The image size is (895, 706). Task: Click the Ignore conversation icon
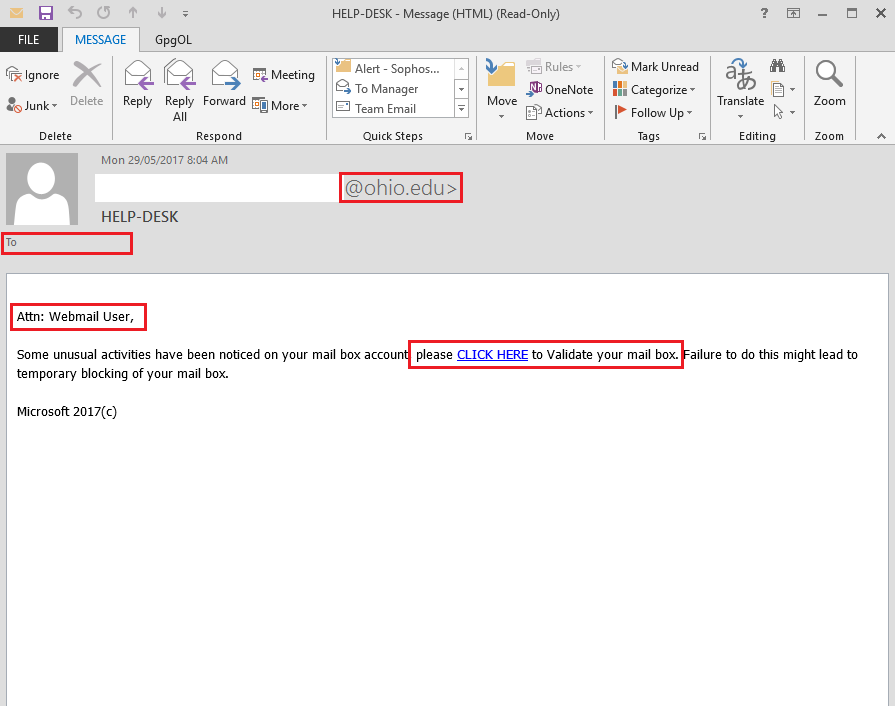click(x=33, y=75)
